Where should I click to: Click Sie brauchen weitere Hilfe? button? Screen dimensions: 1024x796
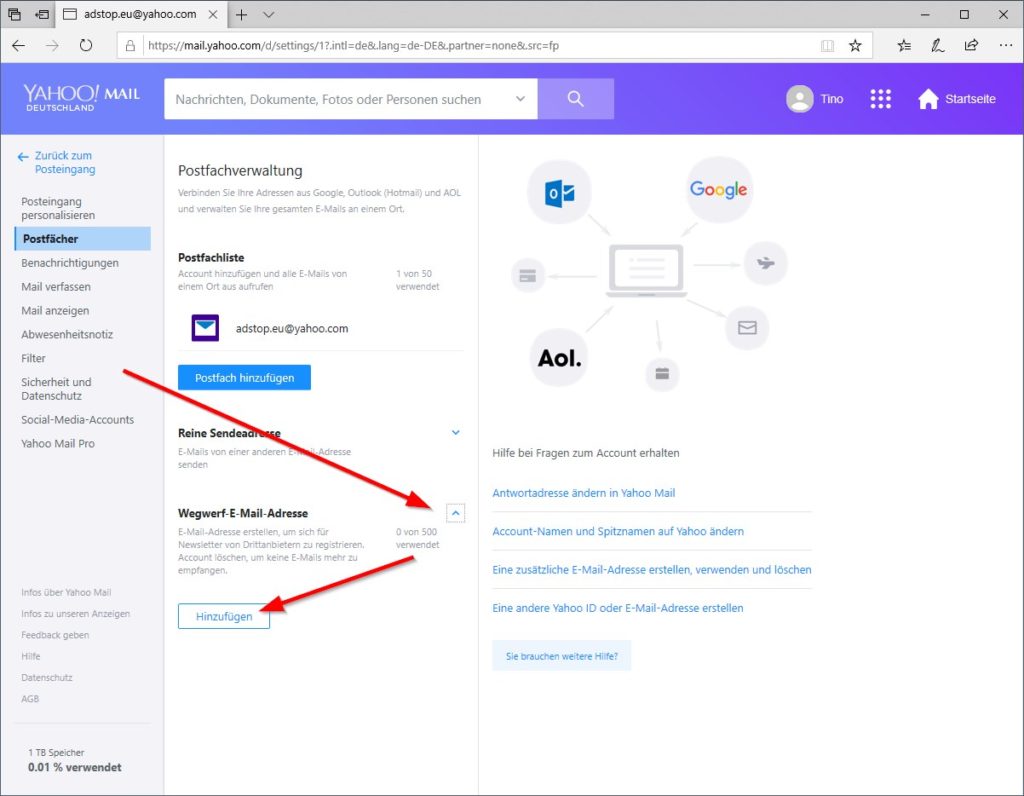tap(562, 656)
